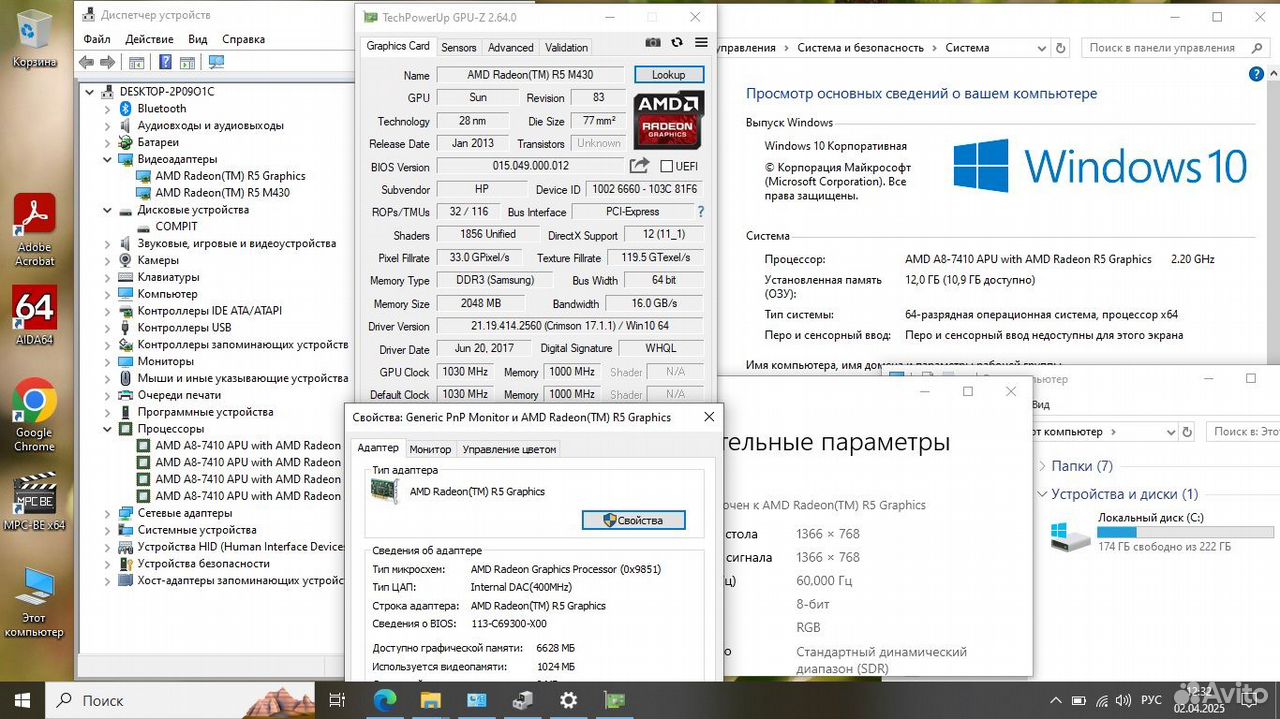The height and width of the screenshot is (719, 1280).
Task: Click the forward arrow in Device Manager toolbar
Action: (x=108, y=62)
